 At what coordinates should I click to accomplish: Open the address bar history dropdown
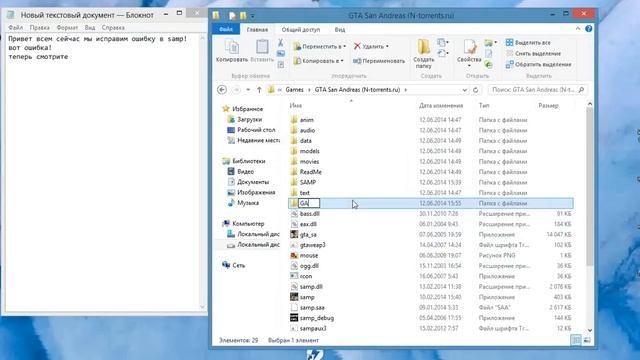(464, 89)
